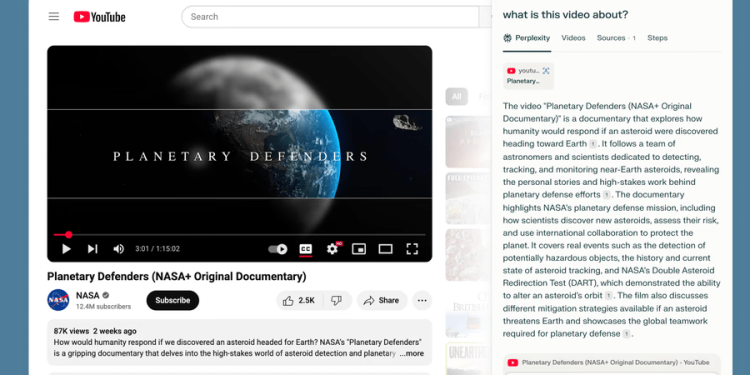
Task: Subscribe to the NASA channel
Action: click(173, 300)
